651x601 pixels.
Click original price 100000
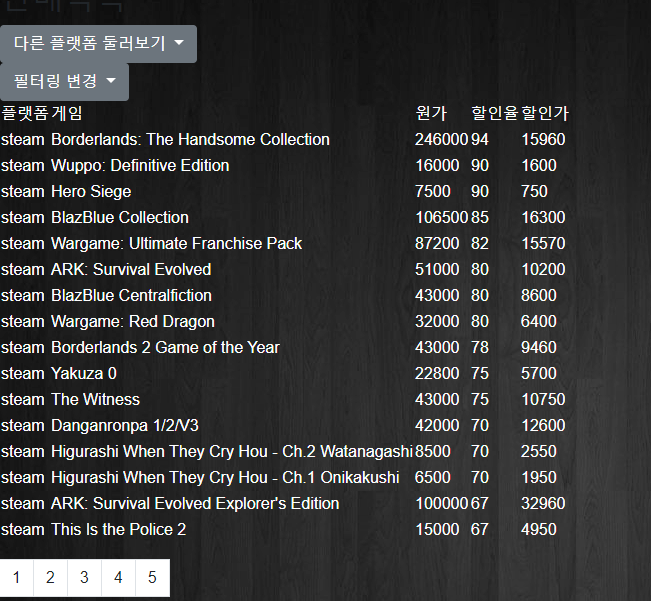tap(441, 504)
